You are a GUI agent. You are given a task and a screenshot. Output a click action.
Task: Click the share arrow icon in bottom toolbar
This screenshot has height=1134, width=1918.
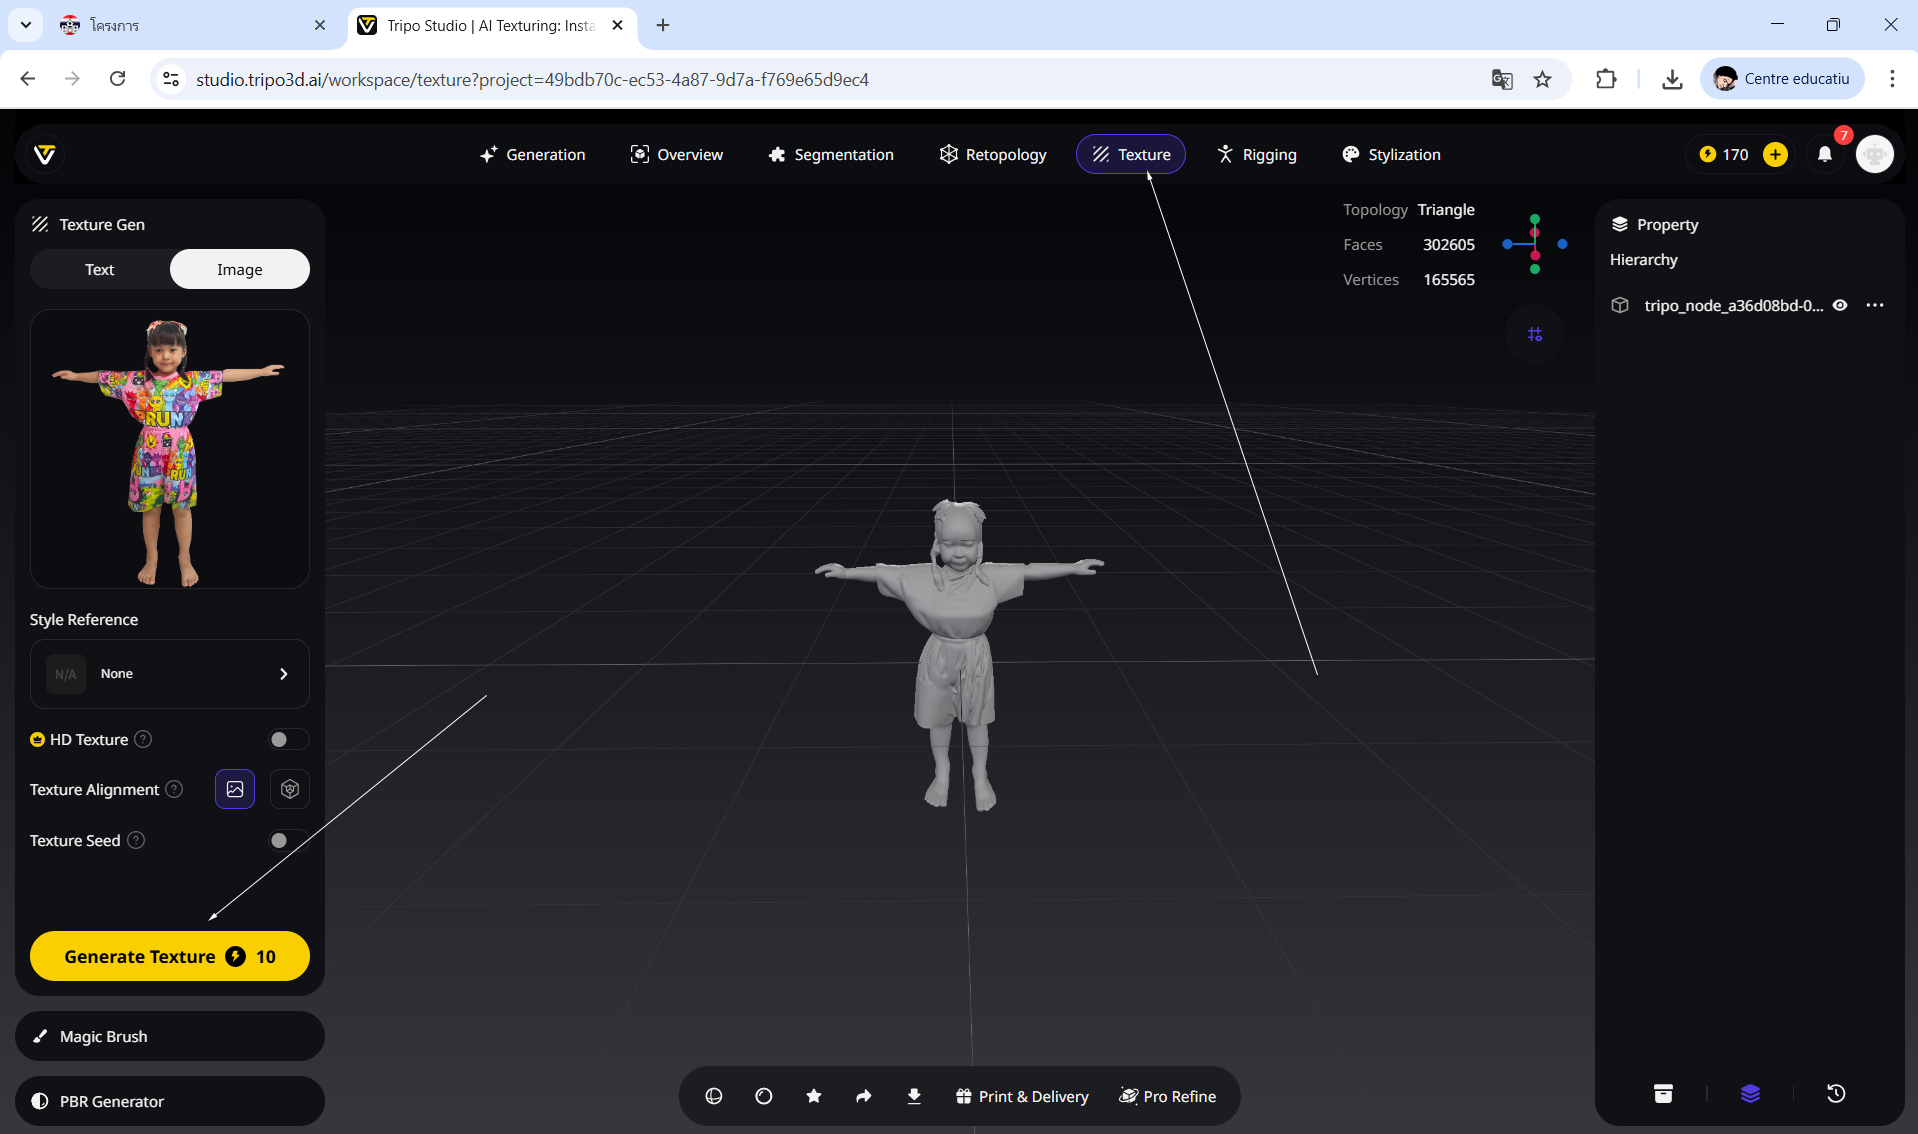tap(864, 1096)
